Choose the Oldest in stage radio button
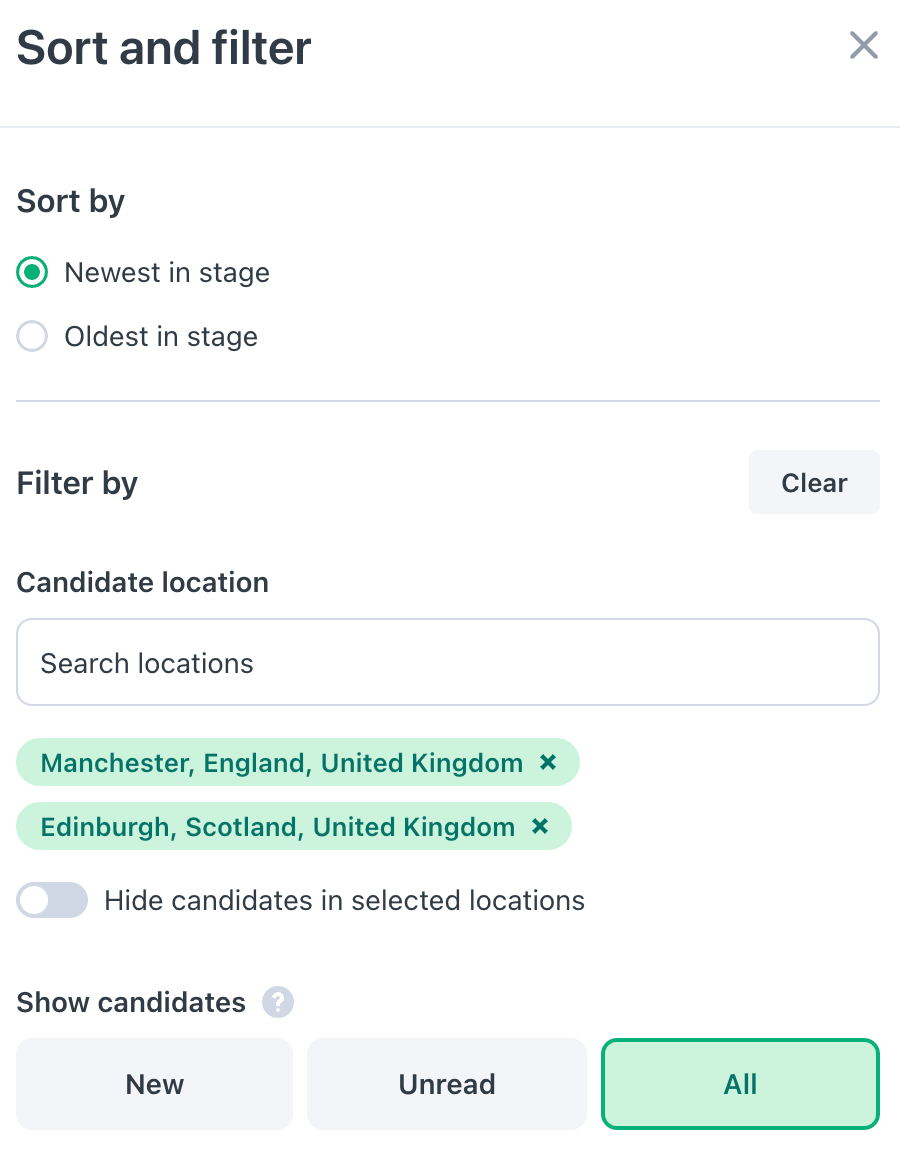The width and height of the screenshot is (900, 1150). tap(32, 337)
